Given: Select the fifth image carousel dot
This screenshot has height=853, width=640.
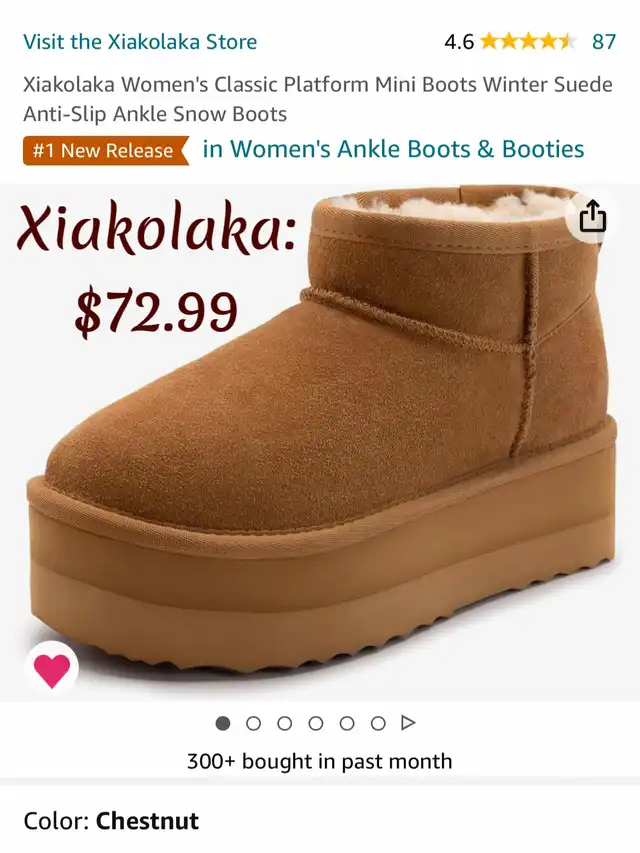Looking at the screenshot, I should 347,724.
